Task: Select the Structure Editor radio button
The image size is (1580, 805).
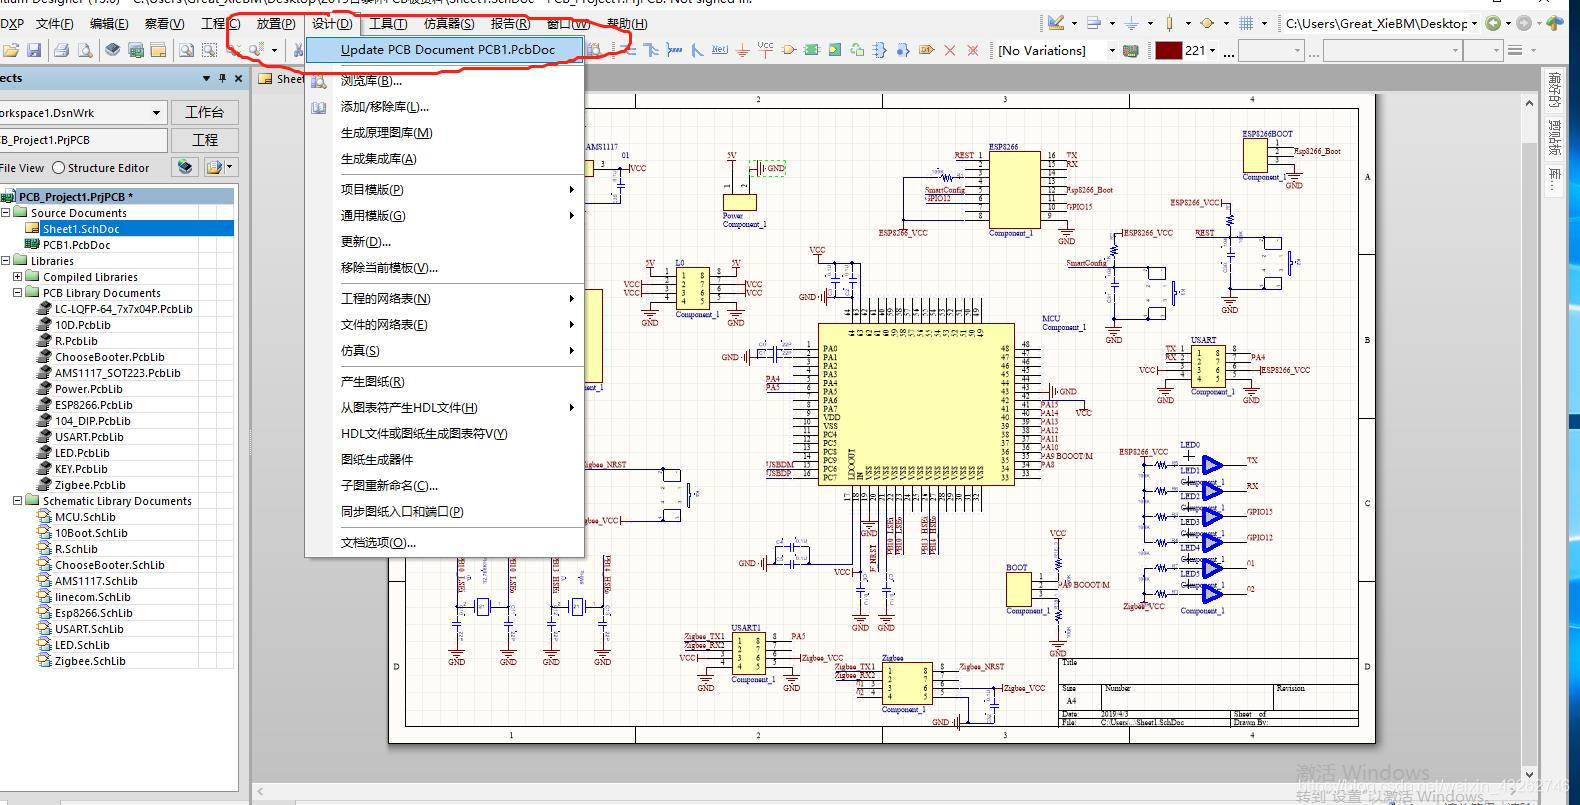Action: (58, 168)
